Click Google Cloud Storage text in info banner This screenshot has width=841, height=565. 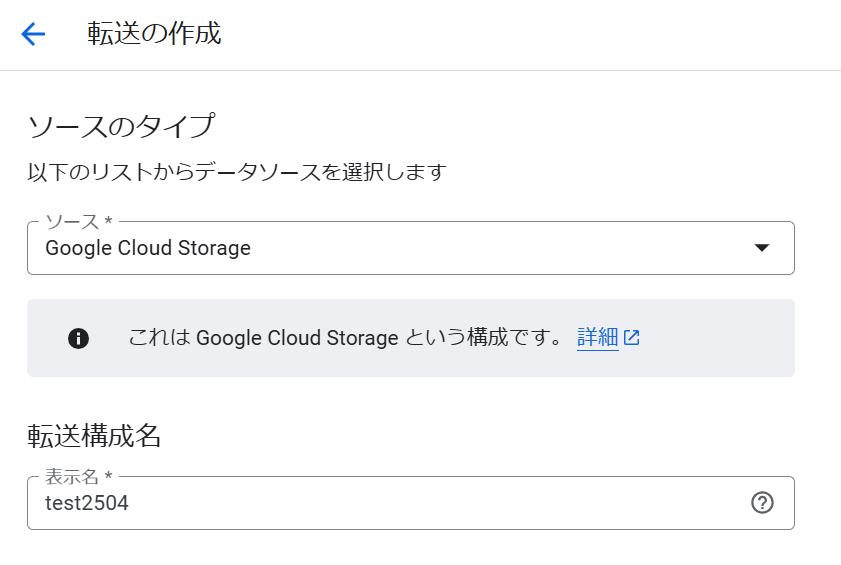click(297, 338)
